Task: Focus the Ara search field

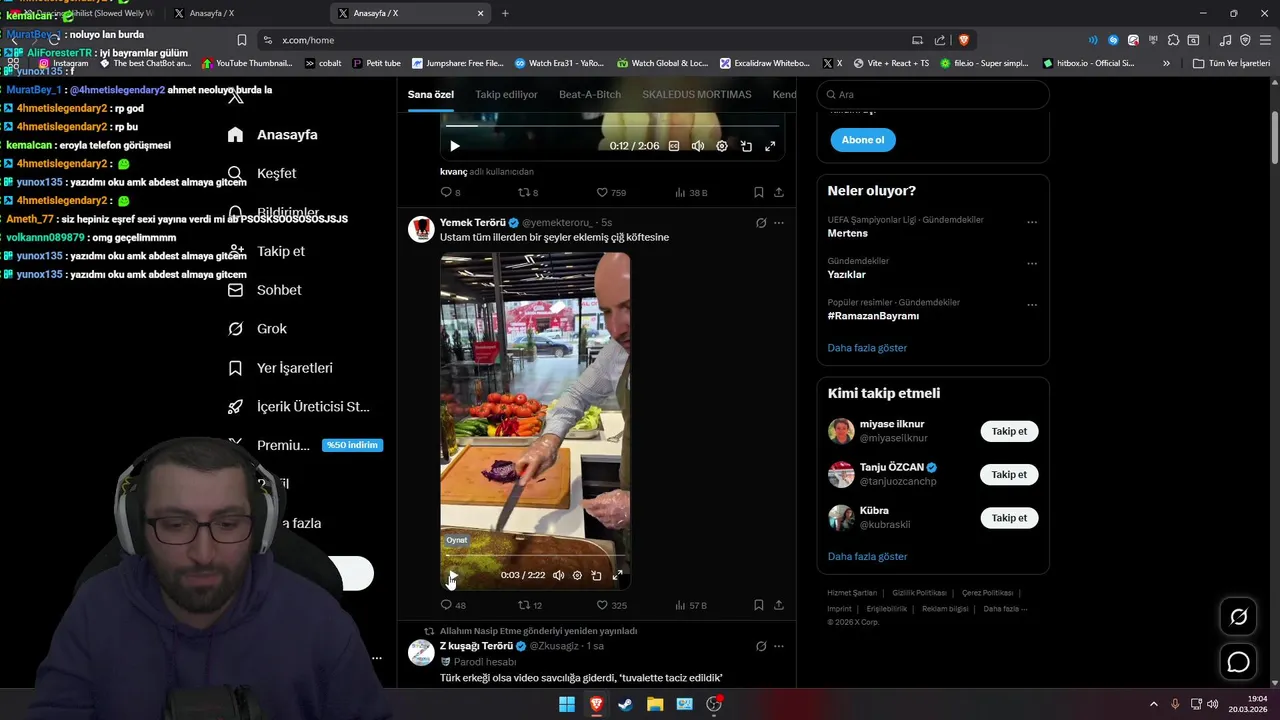Action: pyautogui.click(x=933, y=94)
